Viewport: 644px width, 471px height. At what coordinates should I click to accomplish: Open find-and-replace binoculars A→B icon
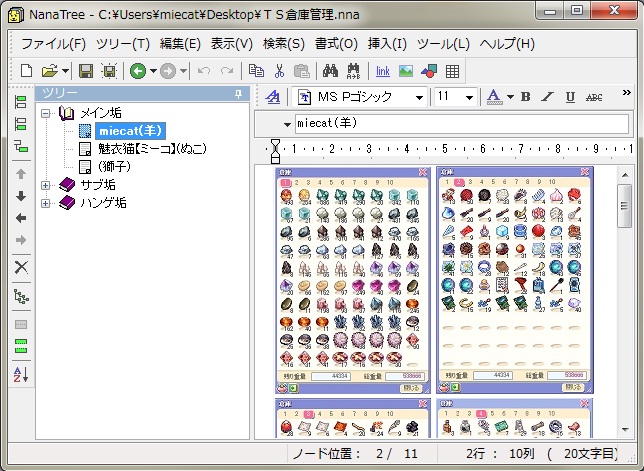pyautogui.click(x=353, y=71)
